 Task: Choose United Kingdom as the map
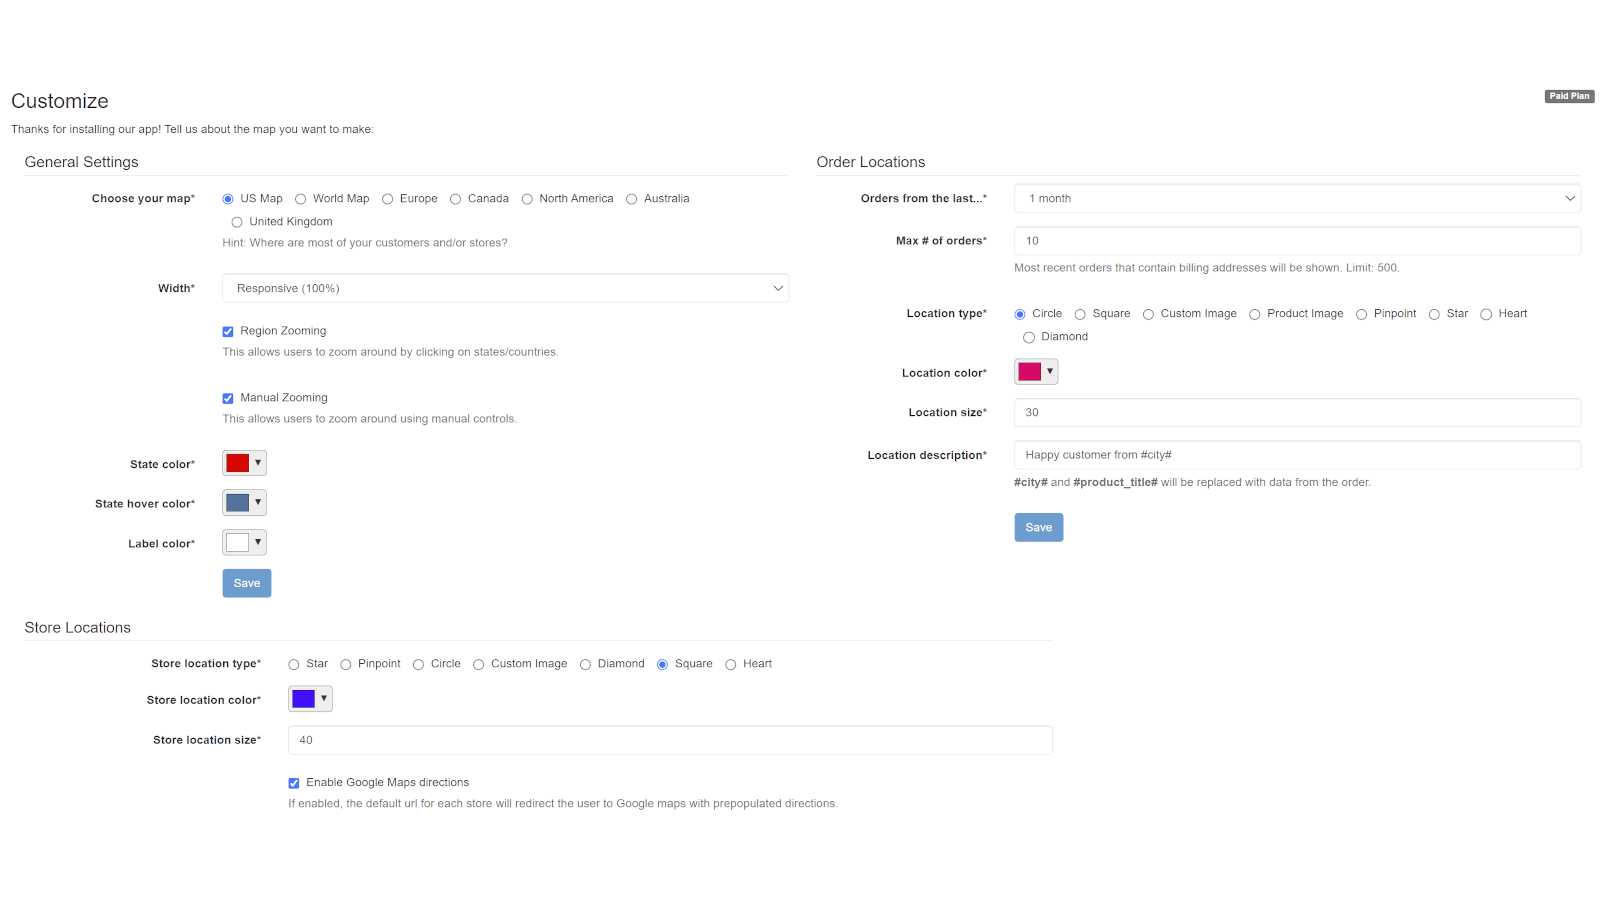236,221
